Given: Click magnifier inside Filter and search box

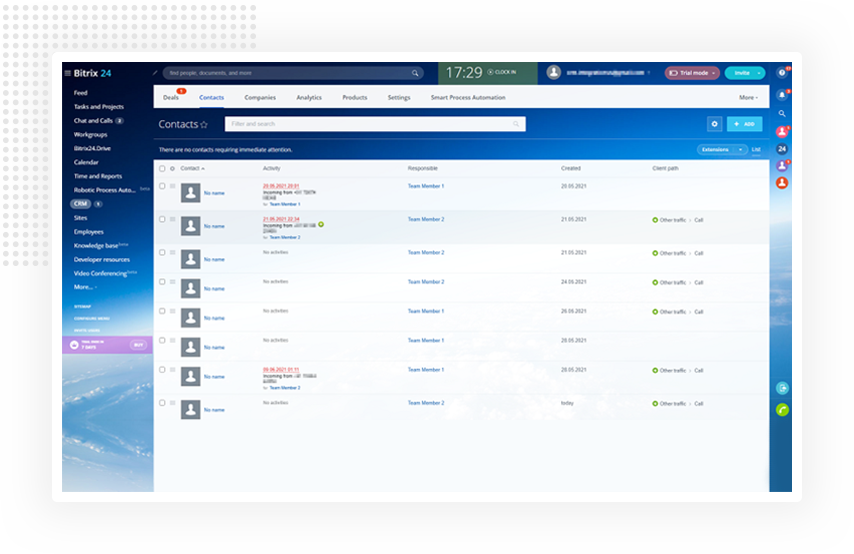Looking at the screenshot, I should tap(516, 124).
